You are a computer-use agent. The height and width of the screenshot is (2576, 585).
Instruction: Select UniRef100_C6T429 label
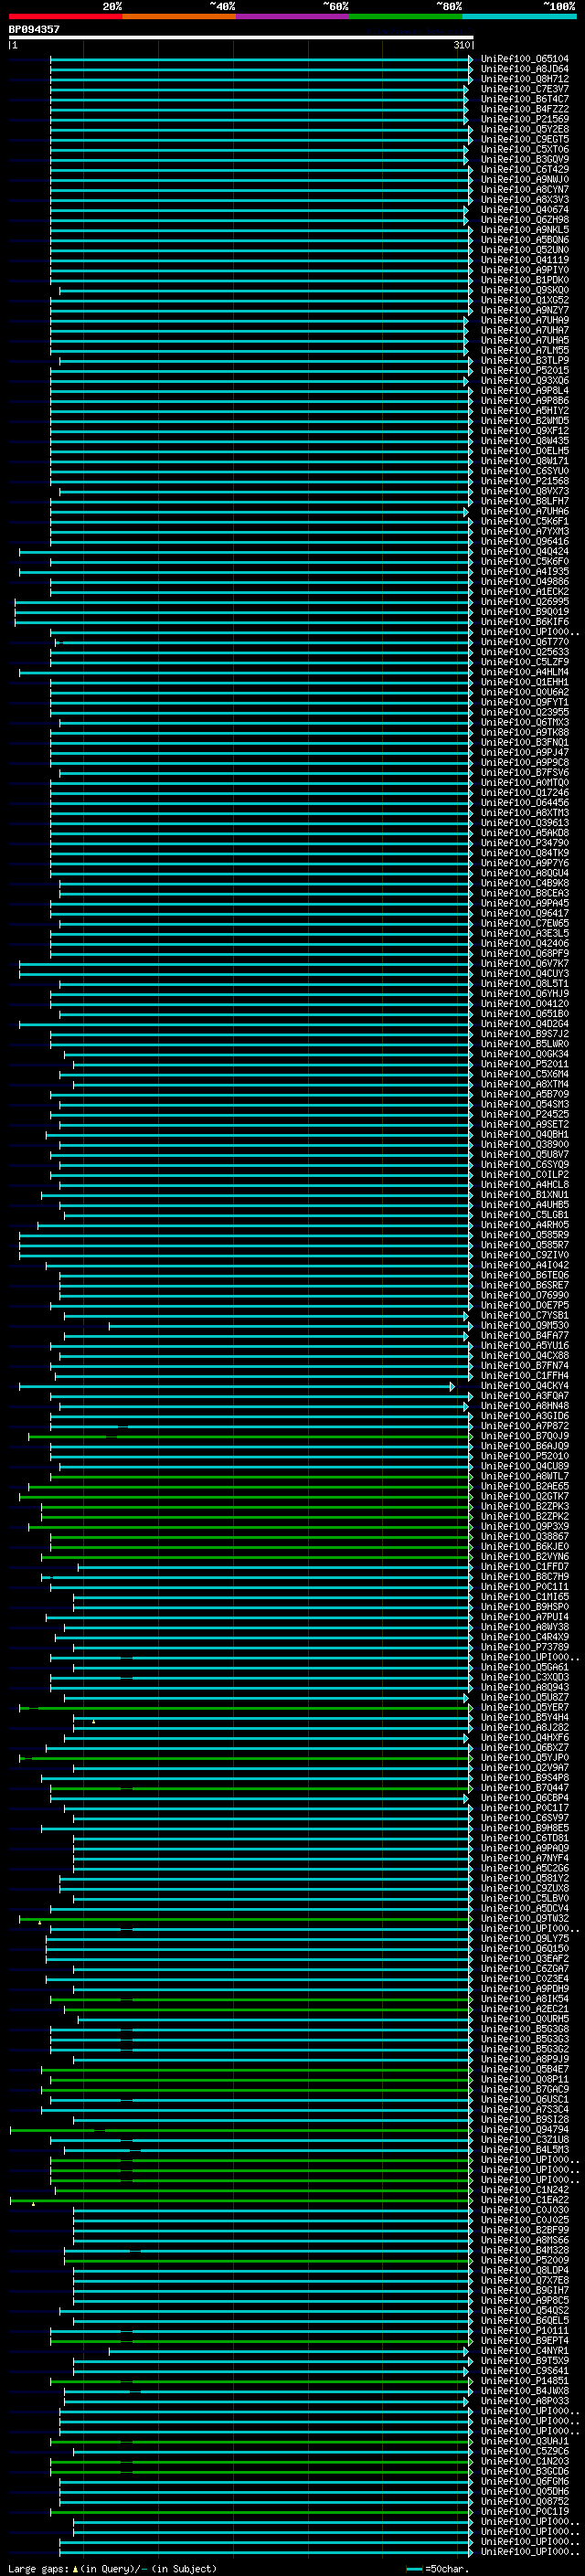click(524, 169)
